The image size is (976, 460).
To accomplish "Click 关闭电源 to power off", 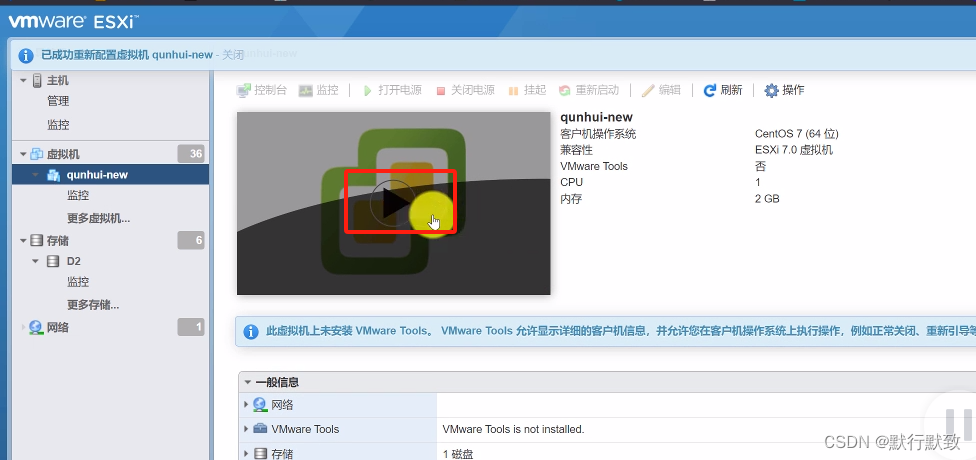I will click(x=465, y=90).
